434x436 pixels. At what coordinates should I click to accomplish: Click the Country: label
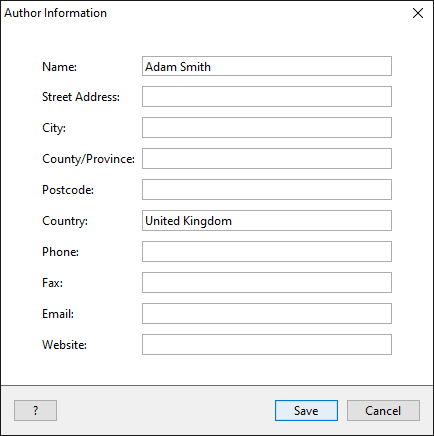tap(65, 221)
